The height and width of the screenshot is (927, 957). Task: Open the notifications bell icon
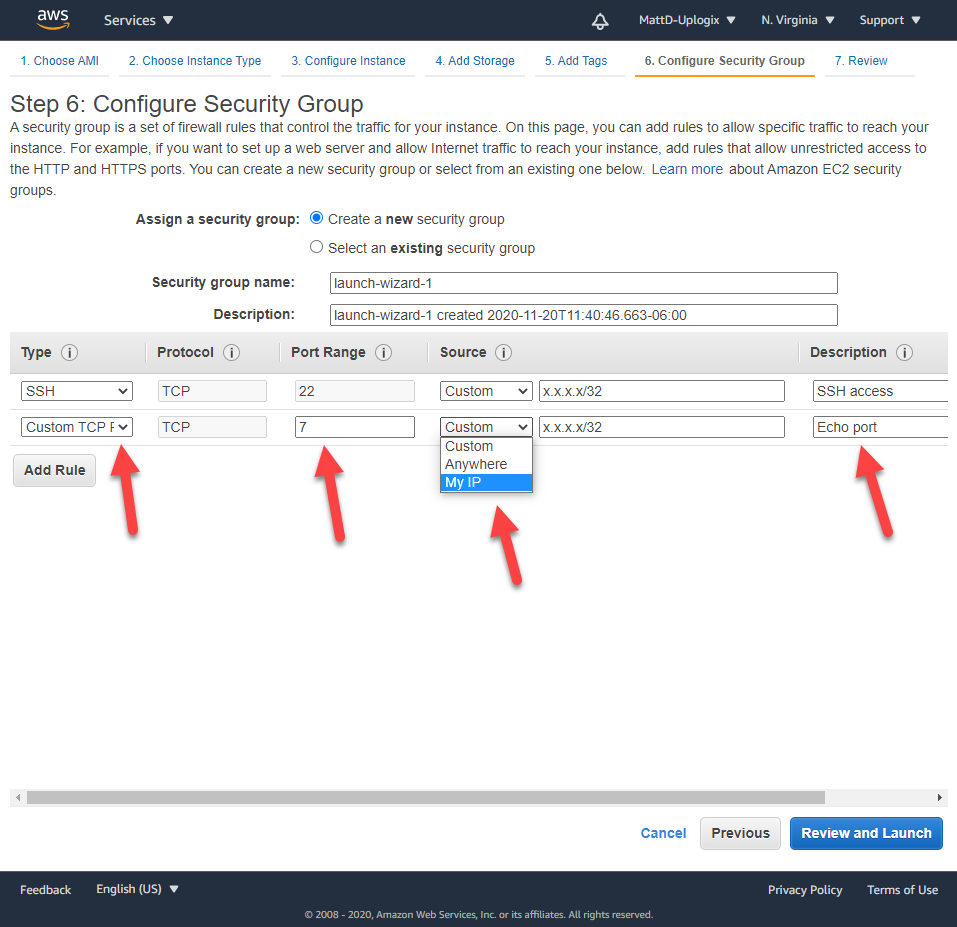(x=600, y=21)
